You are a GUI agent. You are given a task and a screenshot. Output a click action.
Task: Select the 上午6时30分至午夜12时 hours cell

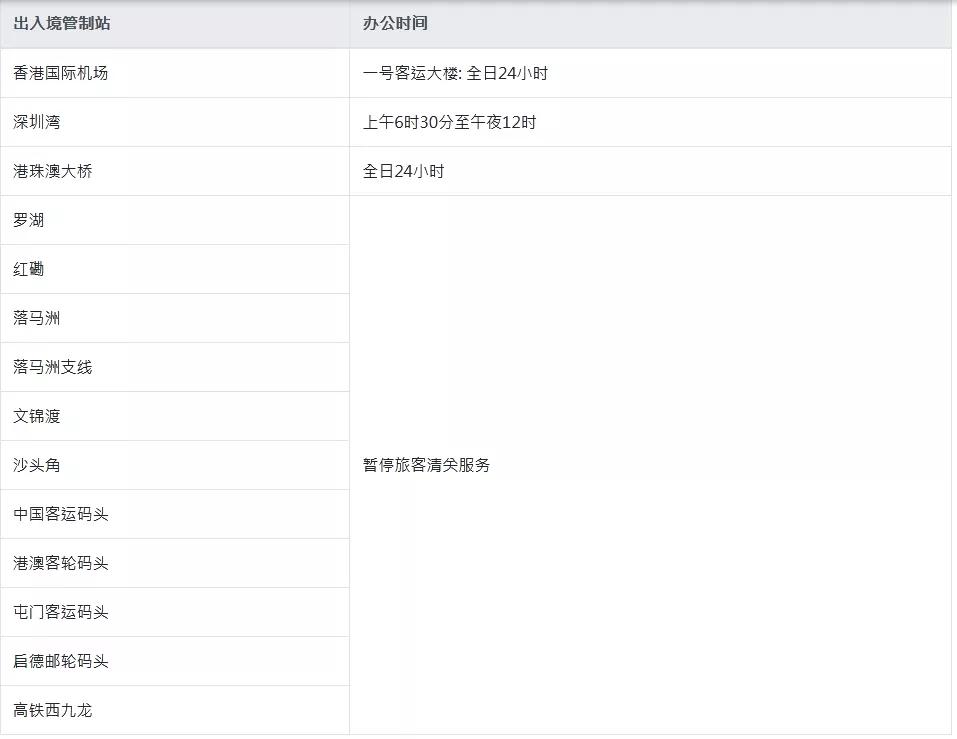click(x=449, y=122)
